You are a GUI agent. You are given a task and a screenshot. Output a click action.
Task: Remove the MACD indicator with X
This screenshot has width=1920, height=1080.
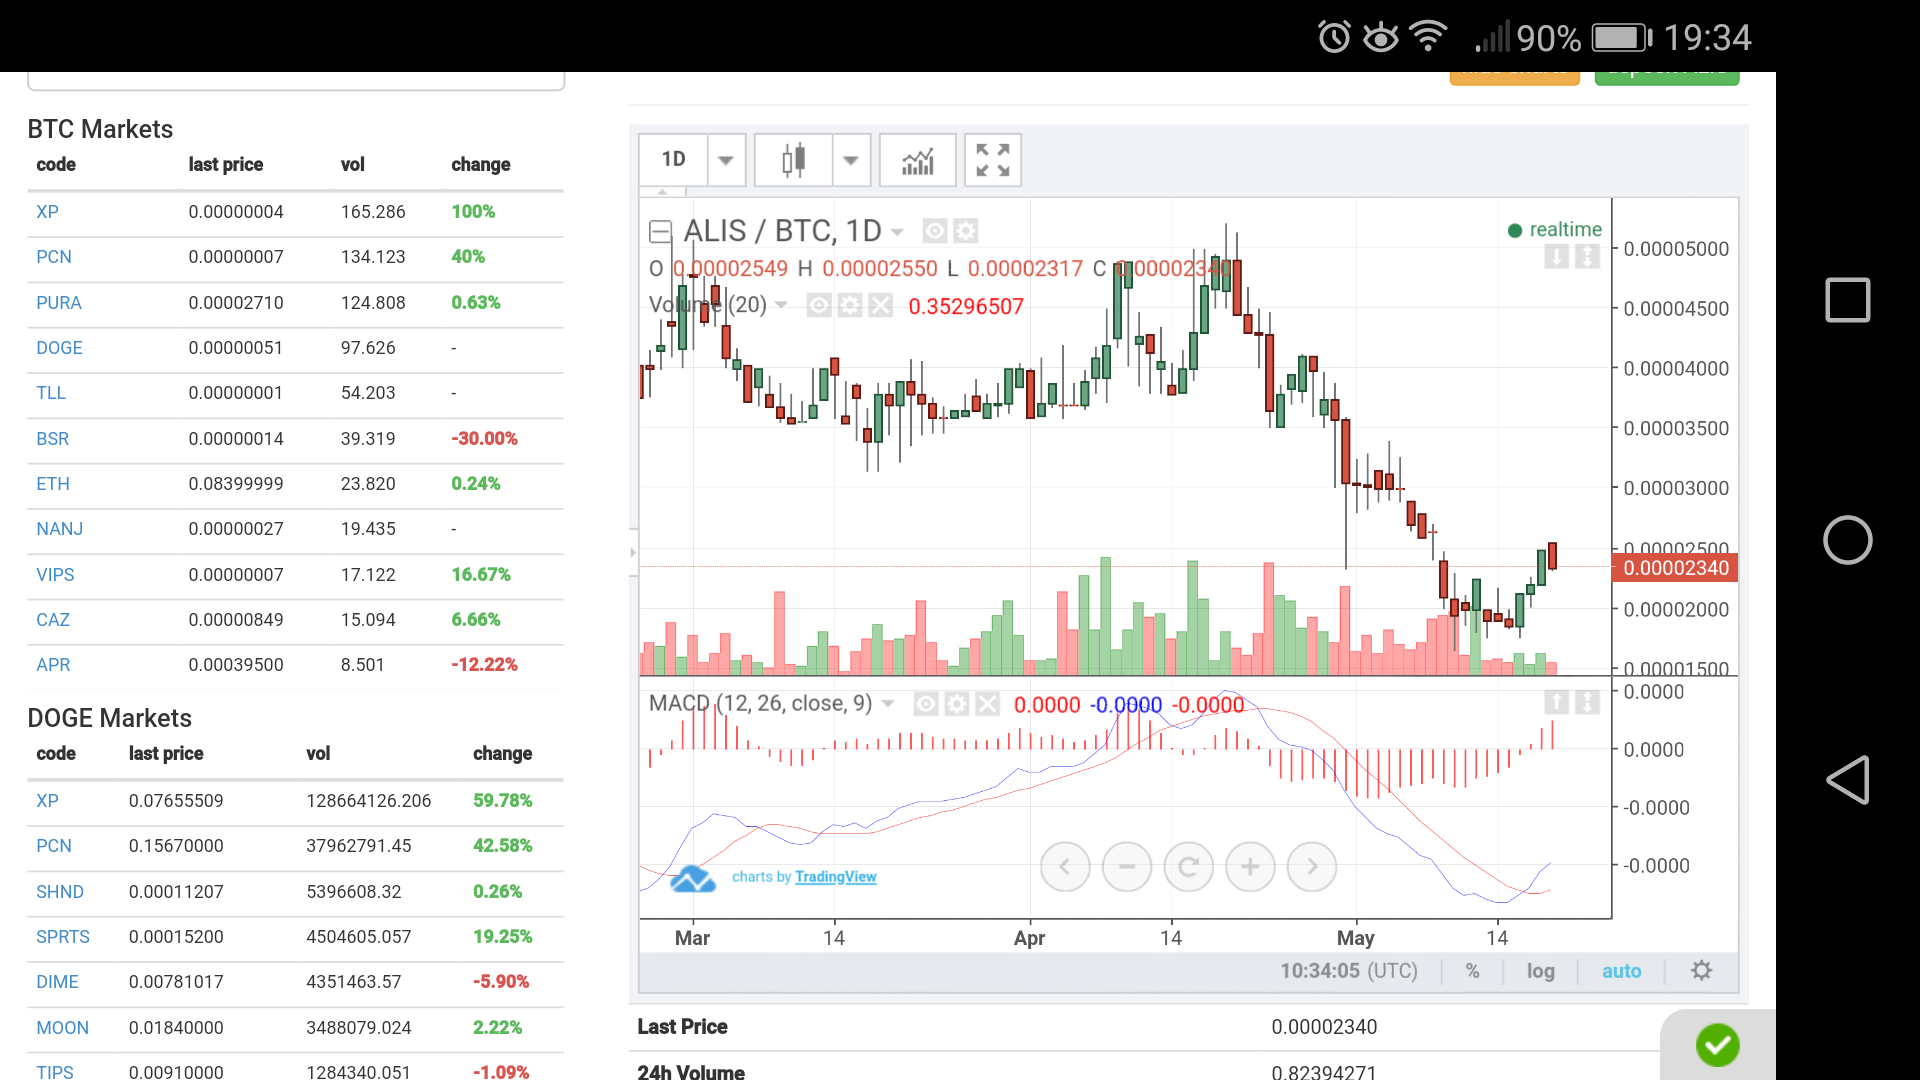point(987,705)
